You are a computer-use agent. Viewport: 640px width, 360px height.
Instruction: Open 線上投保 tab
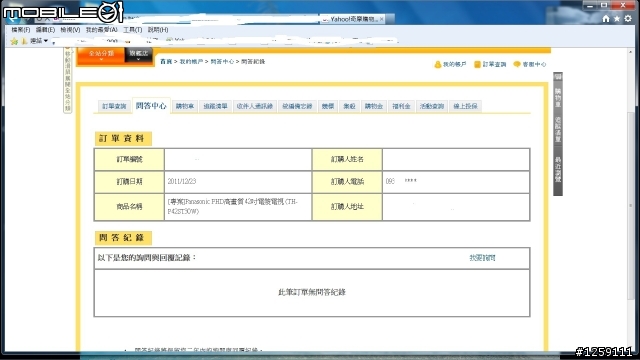(465, 106)
